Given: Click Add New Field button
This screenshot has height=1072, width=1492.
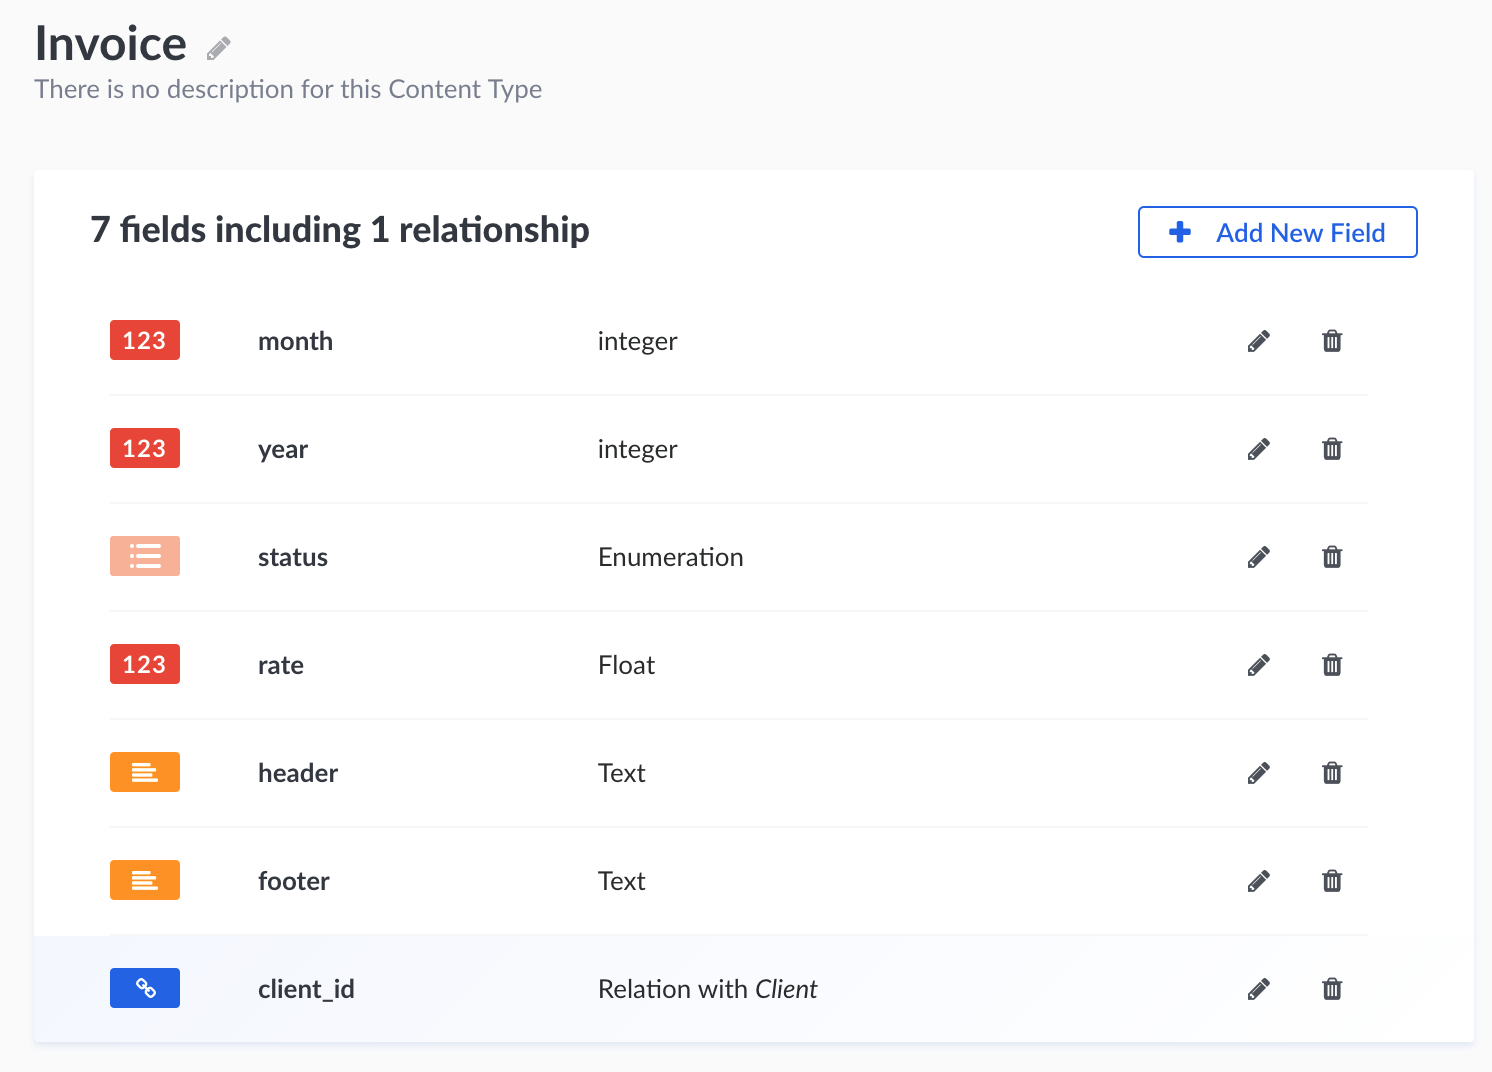Looking at the screenshot, I should [x=1277, y=232].
